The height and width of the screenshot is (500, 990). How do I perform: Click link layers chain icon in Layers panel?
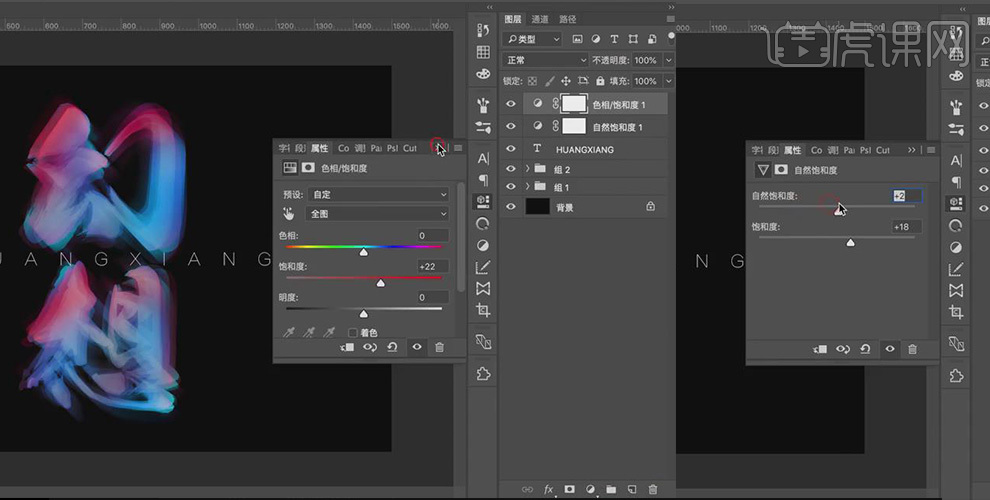click(527, 489)
